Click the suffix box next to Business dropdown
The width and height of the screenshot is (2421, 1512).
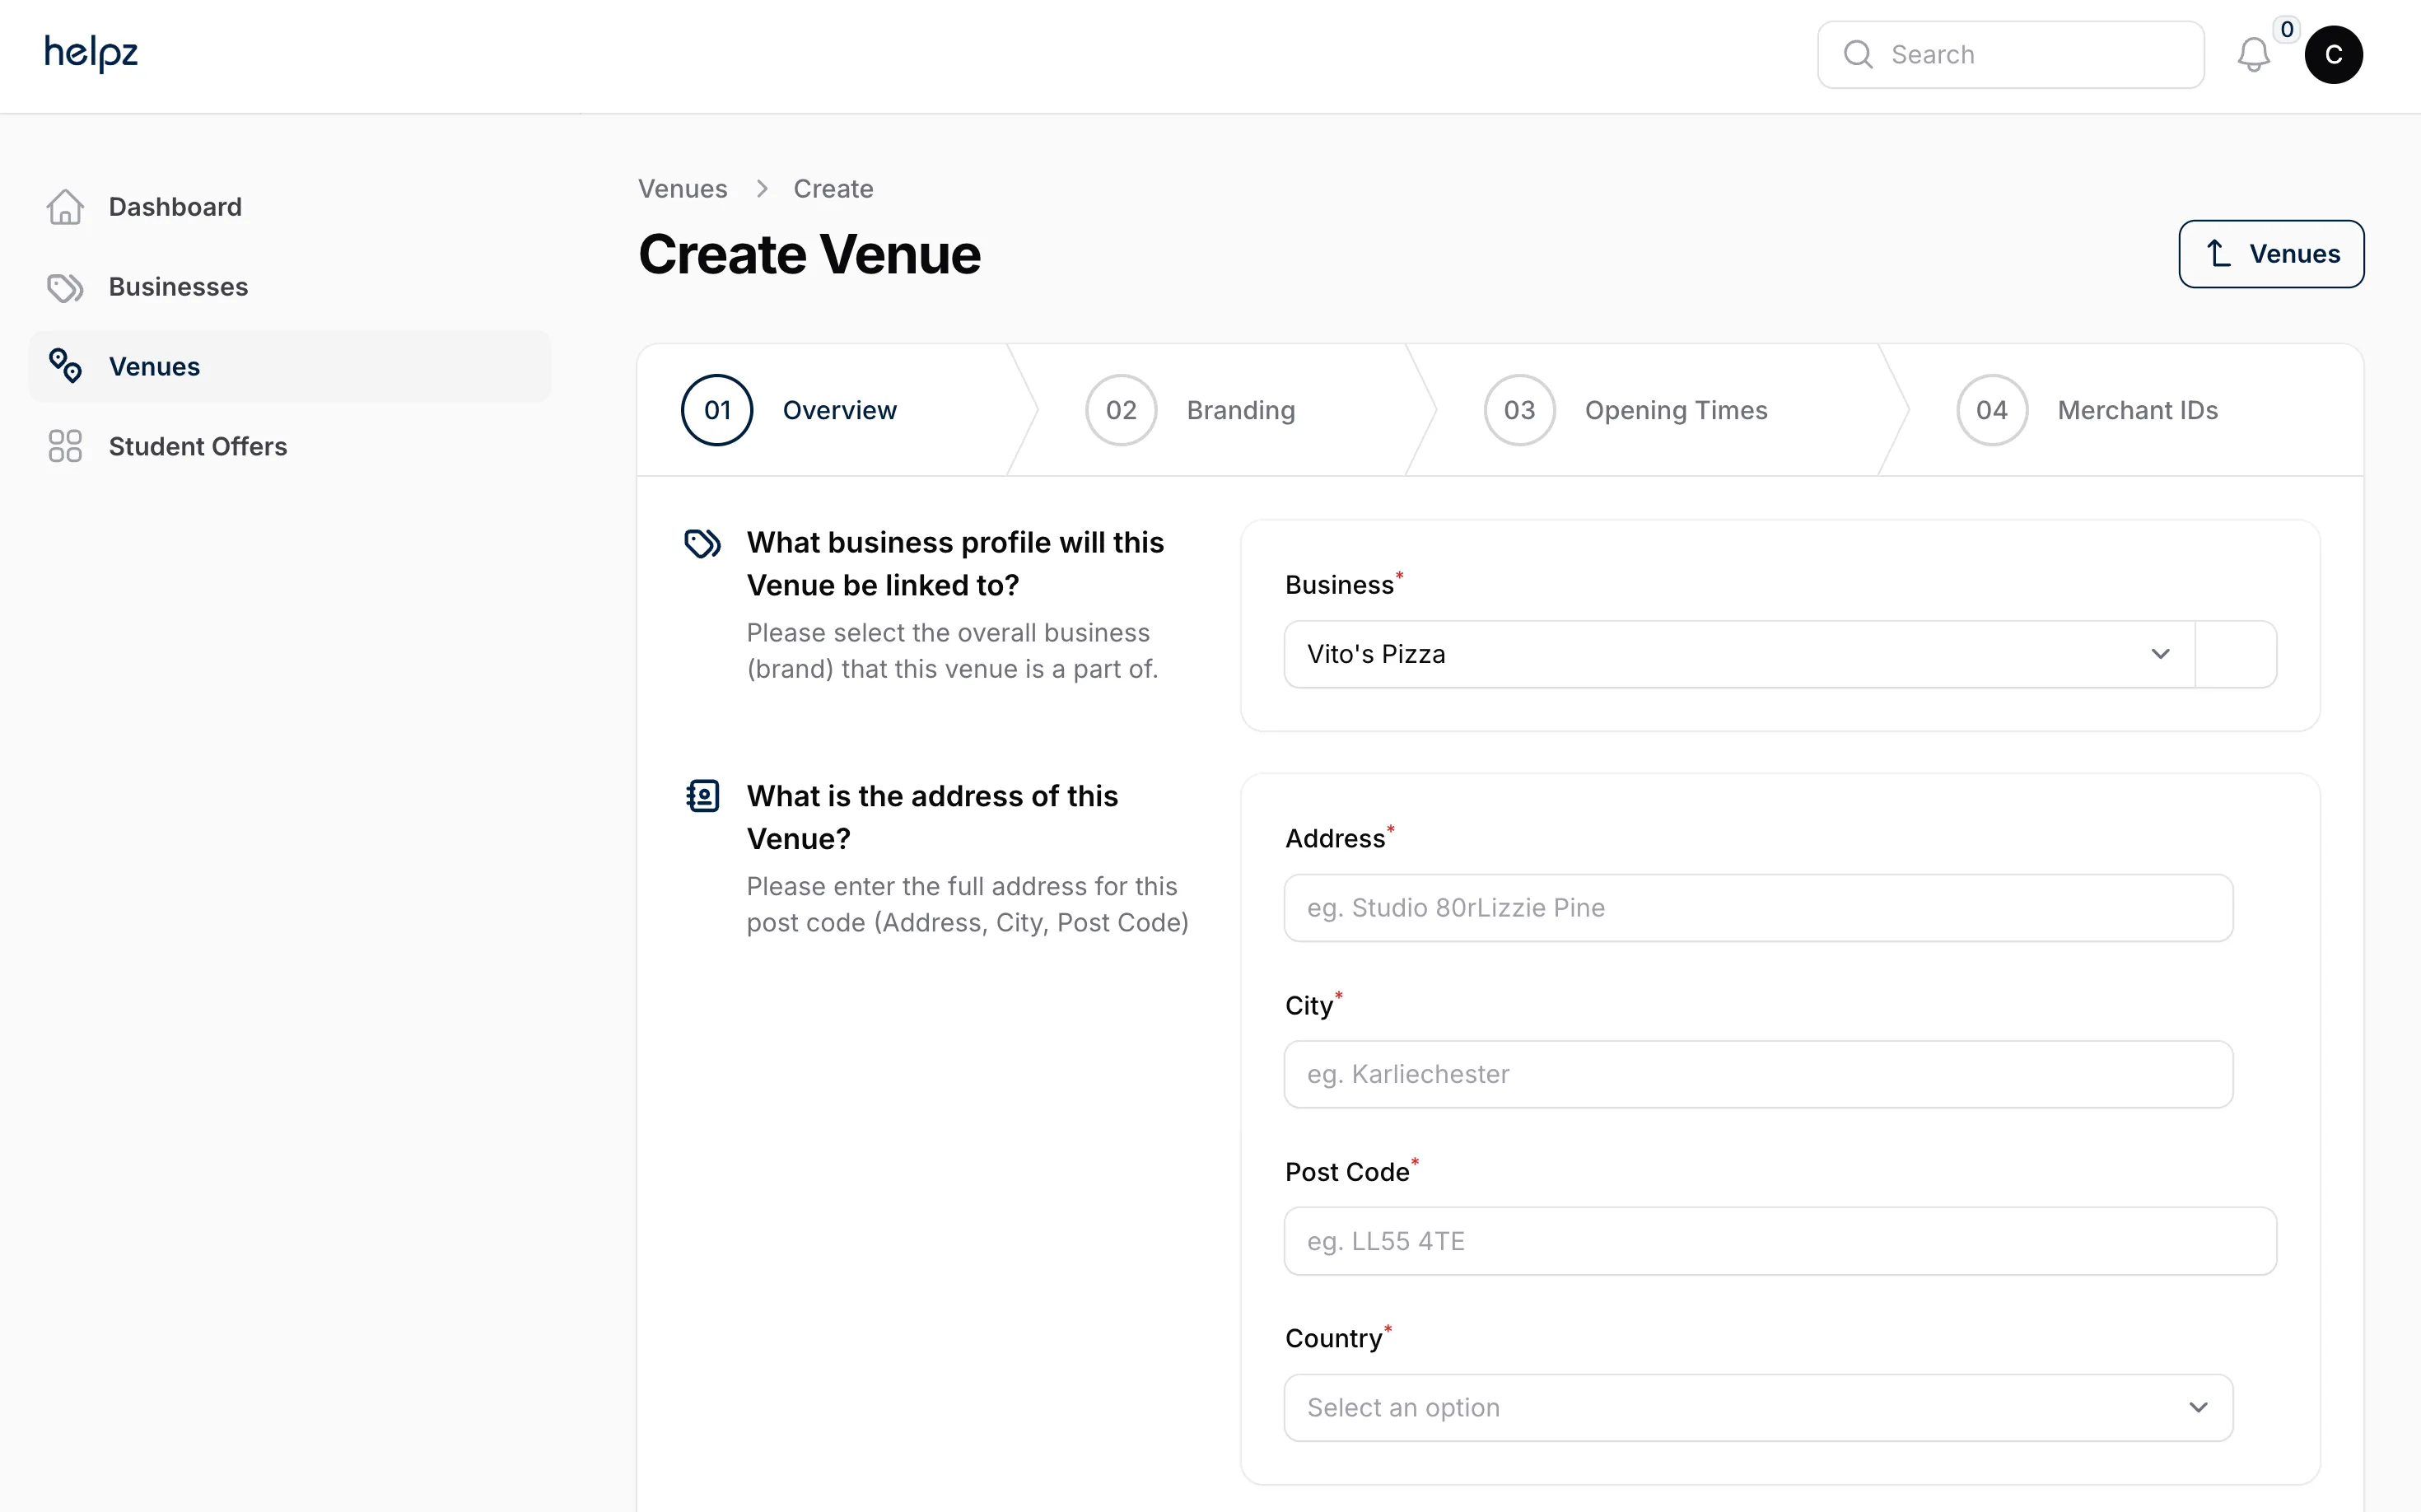pyautogui.click(x=2235, y=654)
